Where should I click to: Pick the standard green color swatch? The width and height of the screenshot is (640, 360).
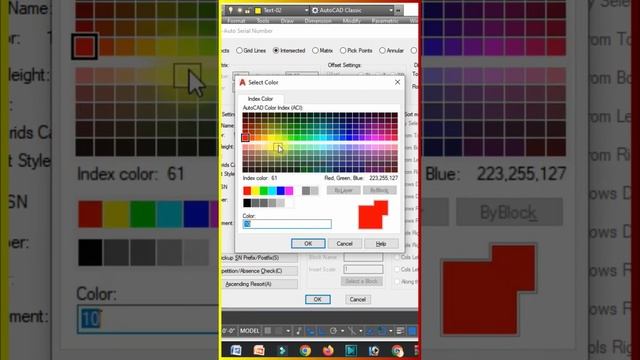(x=264, y=191)
